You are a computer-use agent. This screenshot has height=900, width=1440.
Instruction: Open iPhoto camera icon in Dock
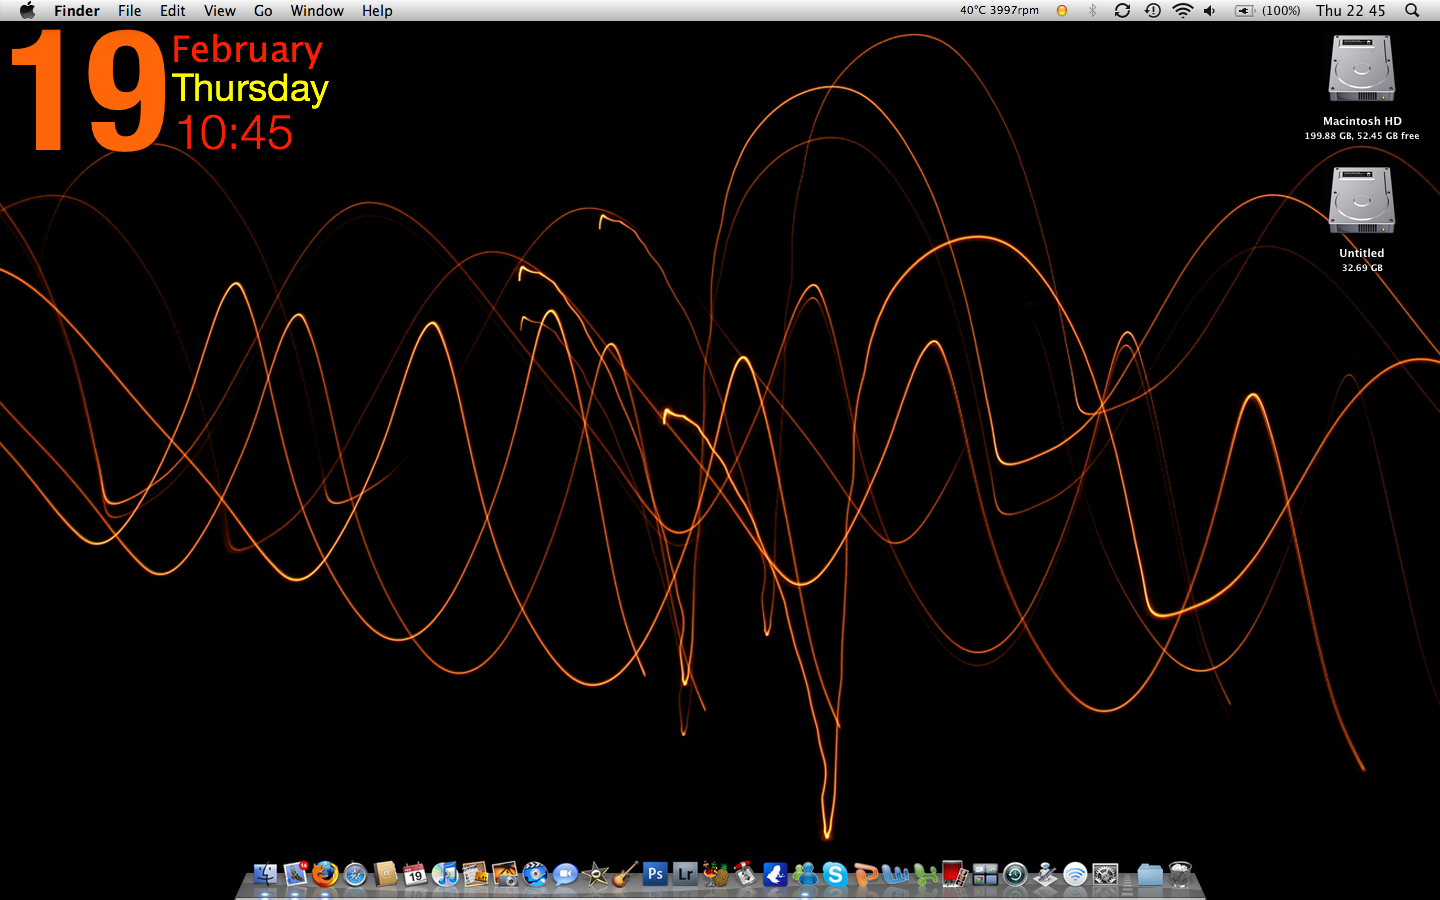click(505, 875)
